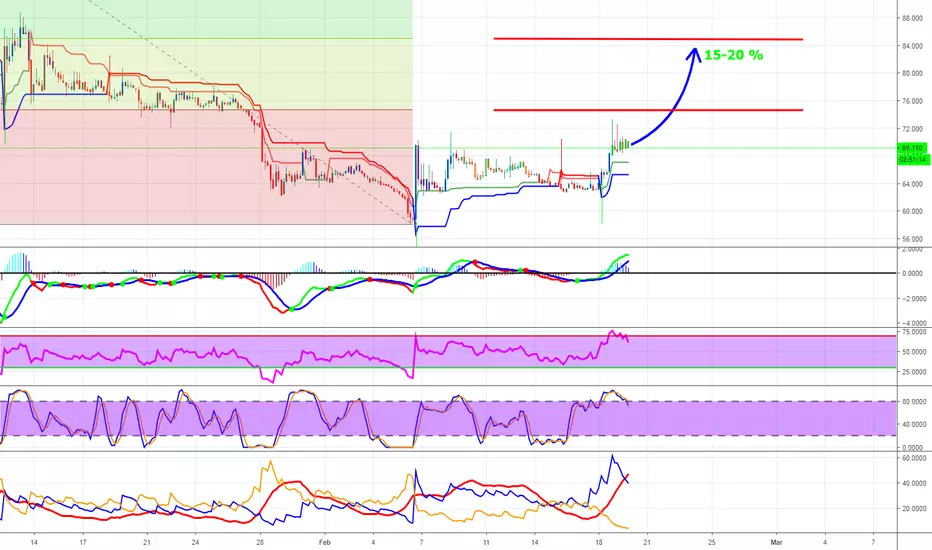Select the "15-20 %" text annotation
This screenshot has height=550, width=932.
pos(733,55)
